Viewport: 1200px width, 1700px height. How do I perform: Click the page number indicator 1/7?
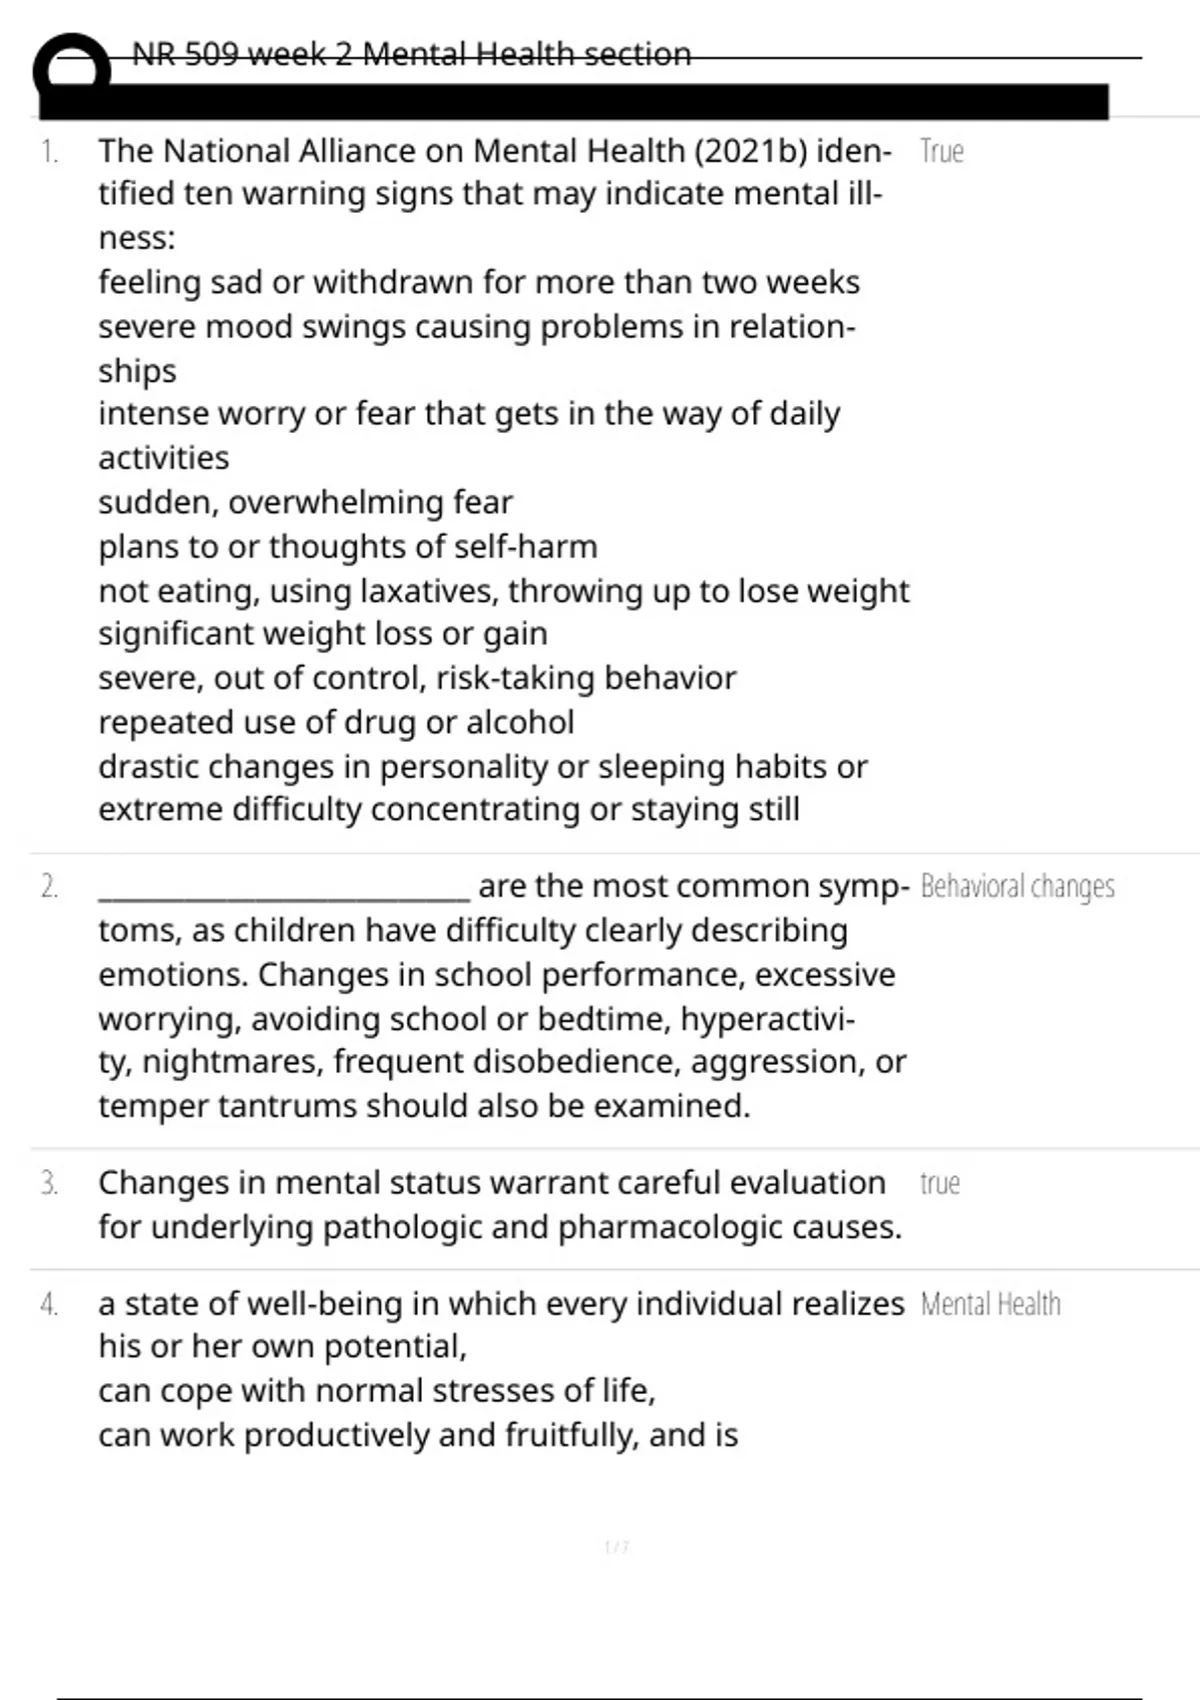coord(617,1547)
